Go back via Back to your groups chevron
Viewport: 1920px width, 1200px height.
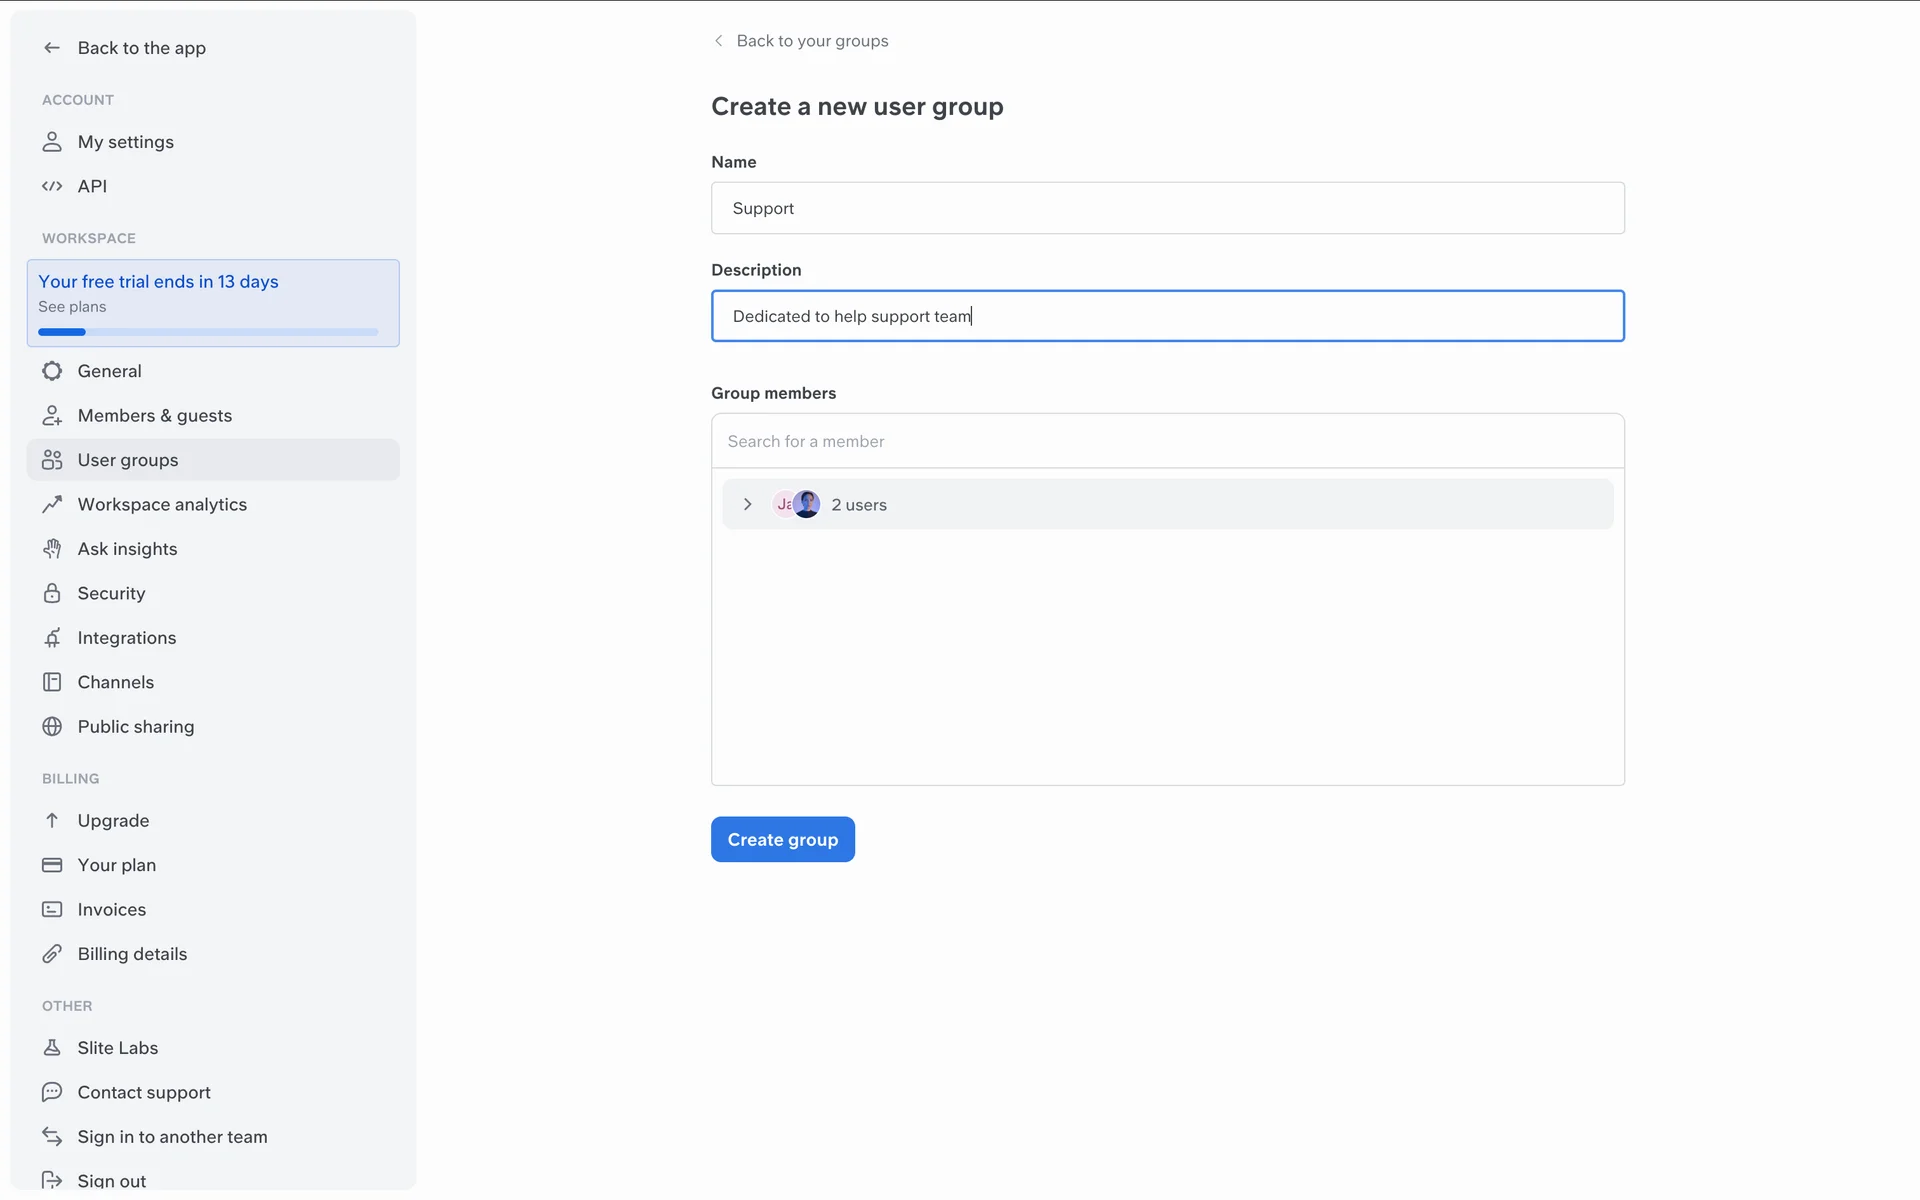pyautogui.click(x=718, y=41)
